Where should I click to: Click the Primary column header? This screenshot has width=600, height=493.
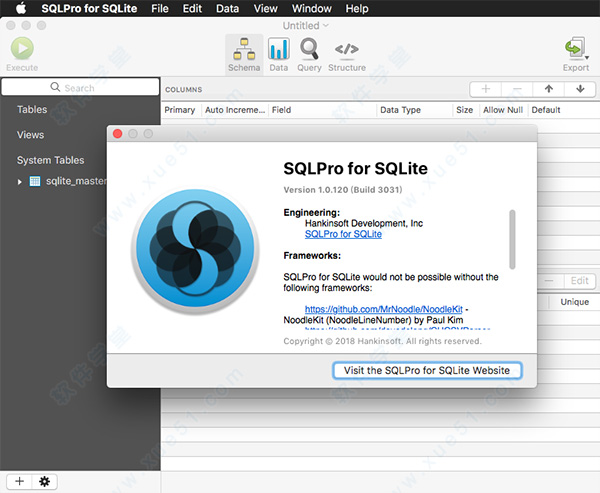[x=179, y=110]
